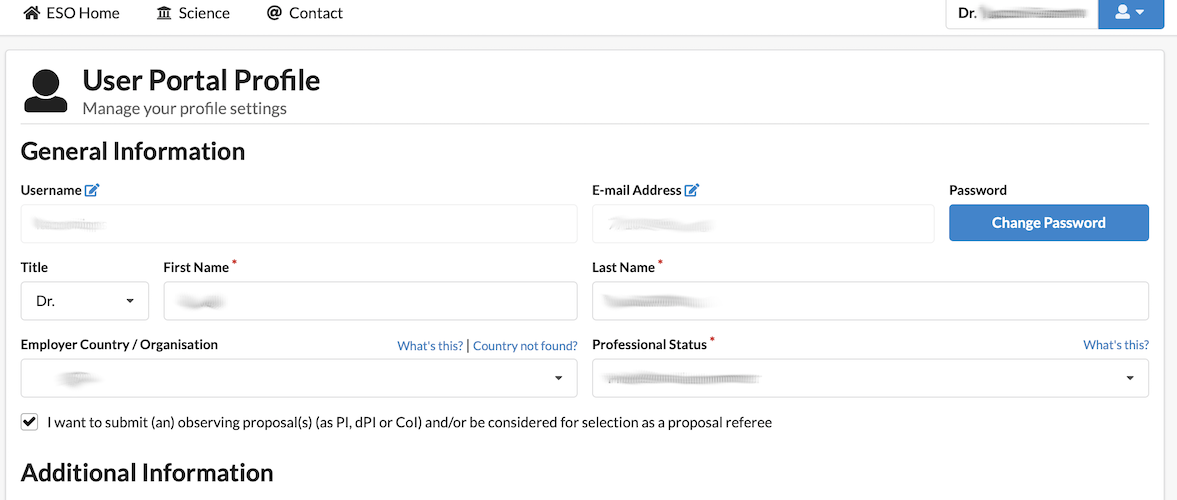
Task: Open the Contact menu item
Action: 315,13
